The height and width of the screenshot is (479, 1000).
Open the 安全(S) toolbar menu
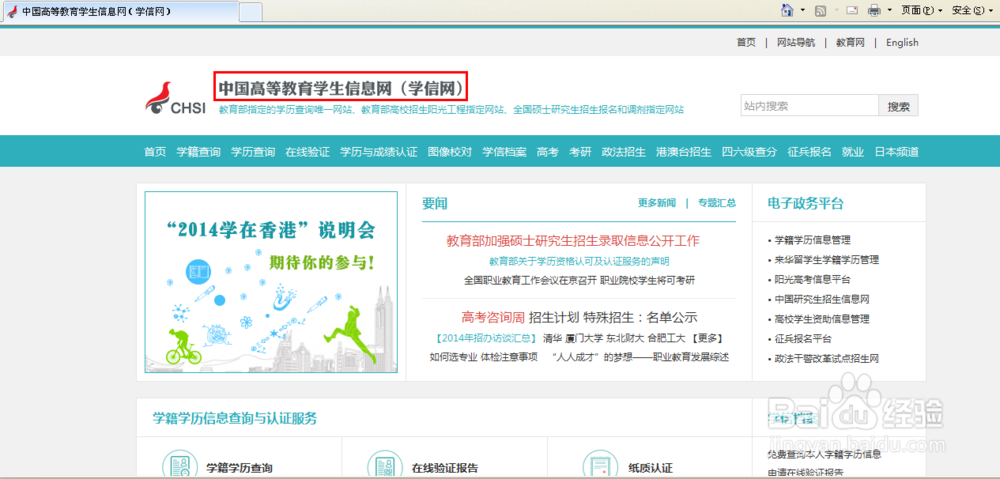[x=972, y=10]
